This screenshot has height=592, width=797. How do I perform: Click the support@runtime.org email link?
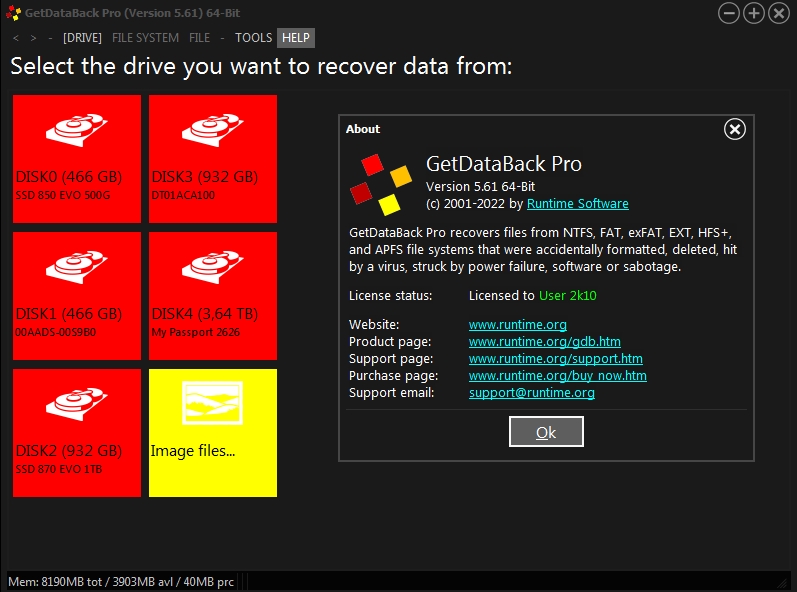pyautogui.click(x=531, y=393)
